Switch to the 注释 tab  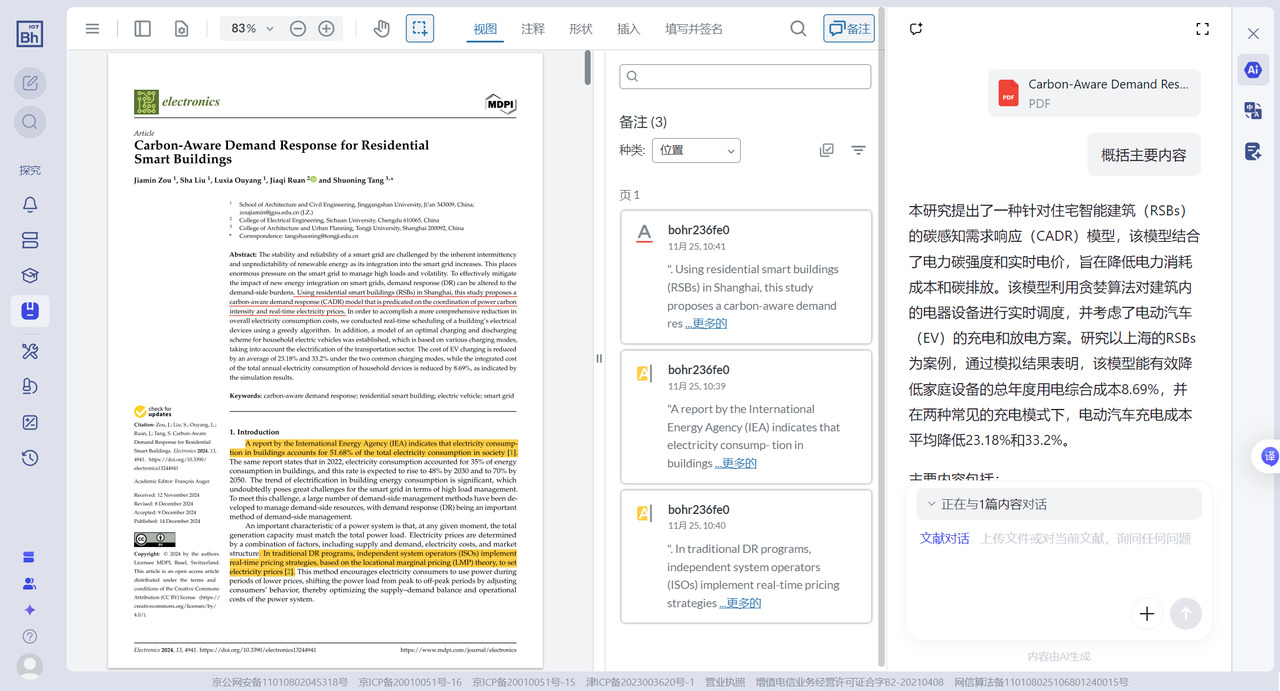pyautogui.click(x=533, y=29)
